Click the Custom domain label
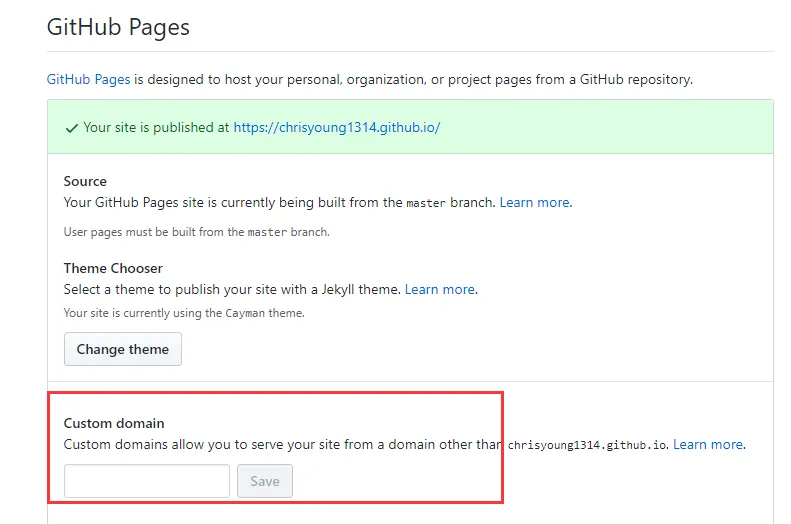Screen dimensions: 791x524 (114, 423)
